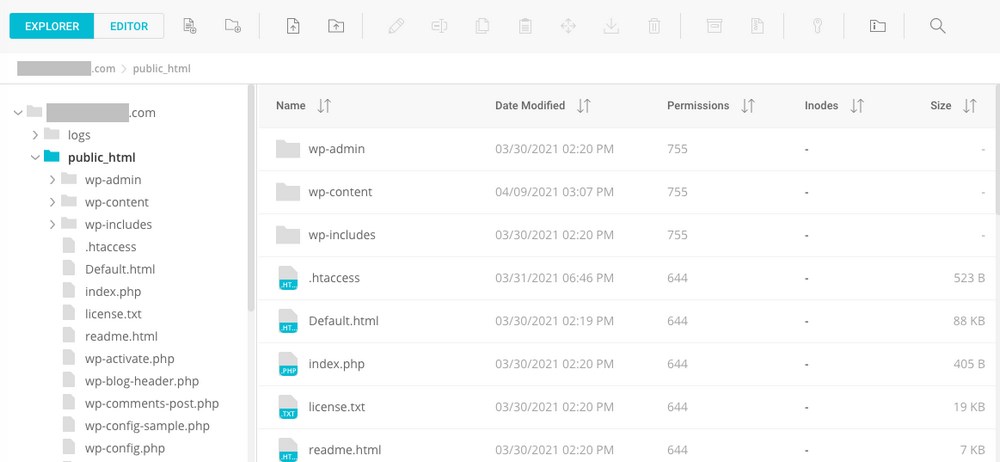Click the Delete trash icon
This screenshot has width=1000, height=462.
tap(654, 26)
